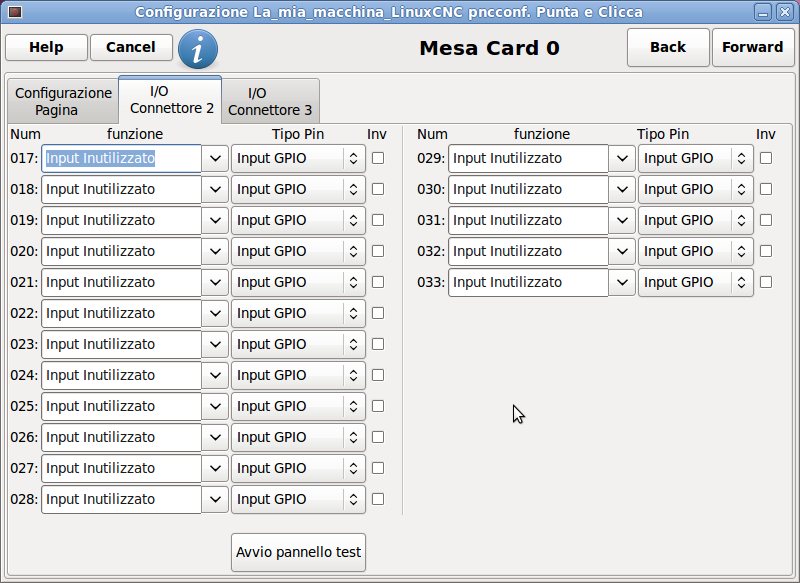Screen dimensions: 800x583
Task: Open Tipo Pin selector for pin 032
Action: click(x=696, y=251)
